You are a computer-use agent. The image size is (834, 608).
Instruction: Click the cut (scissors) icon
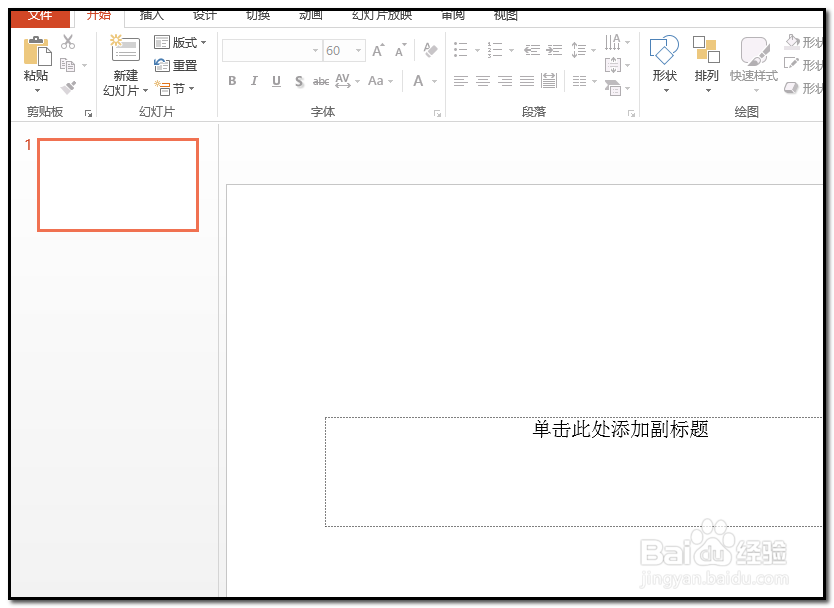coord(69,42)
